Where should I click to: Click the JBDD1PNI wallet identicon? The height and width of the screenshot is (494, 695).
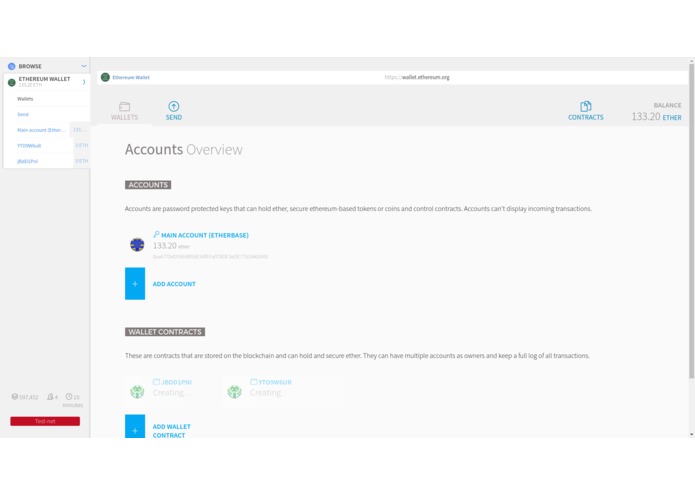pyautogui.click(x=137, y=392)
